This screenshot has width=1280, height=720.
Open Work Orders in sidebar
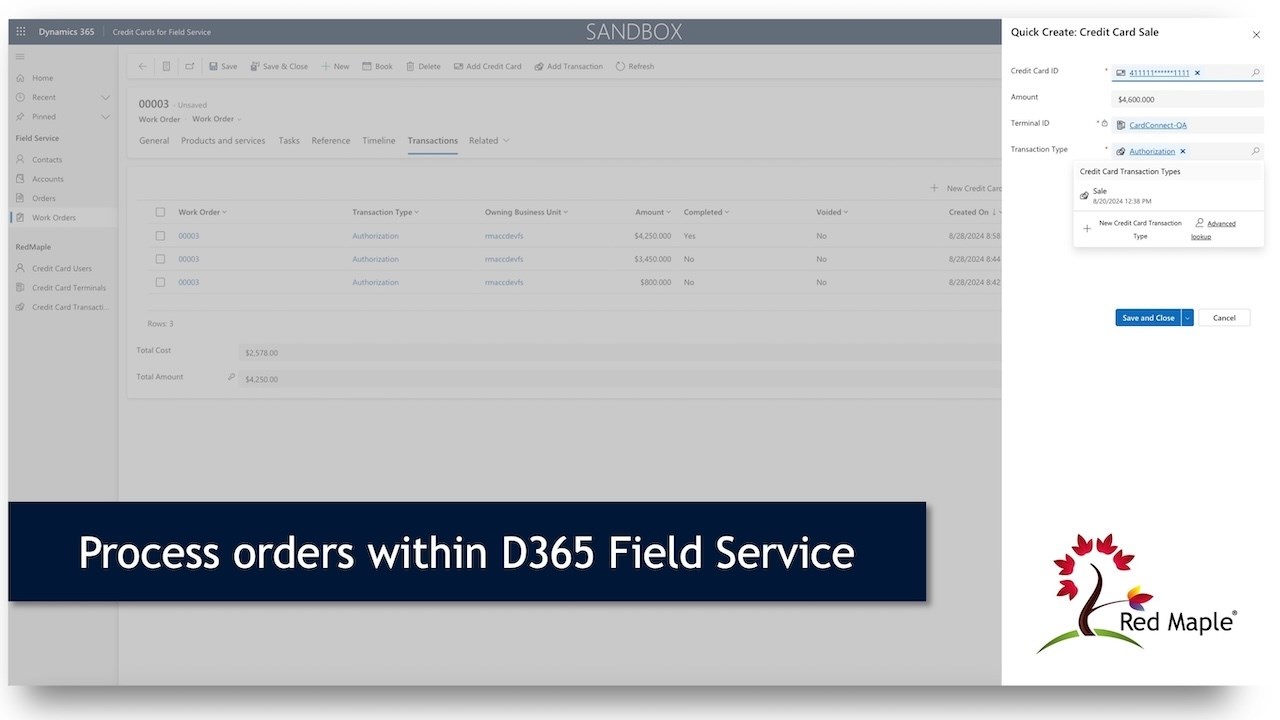[x=53, y=217]
